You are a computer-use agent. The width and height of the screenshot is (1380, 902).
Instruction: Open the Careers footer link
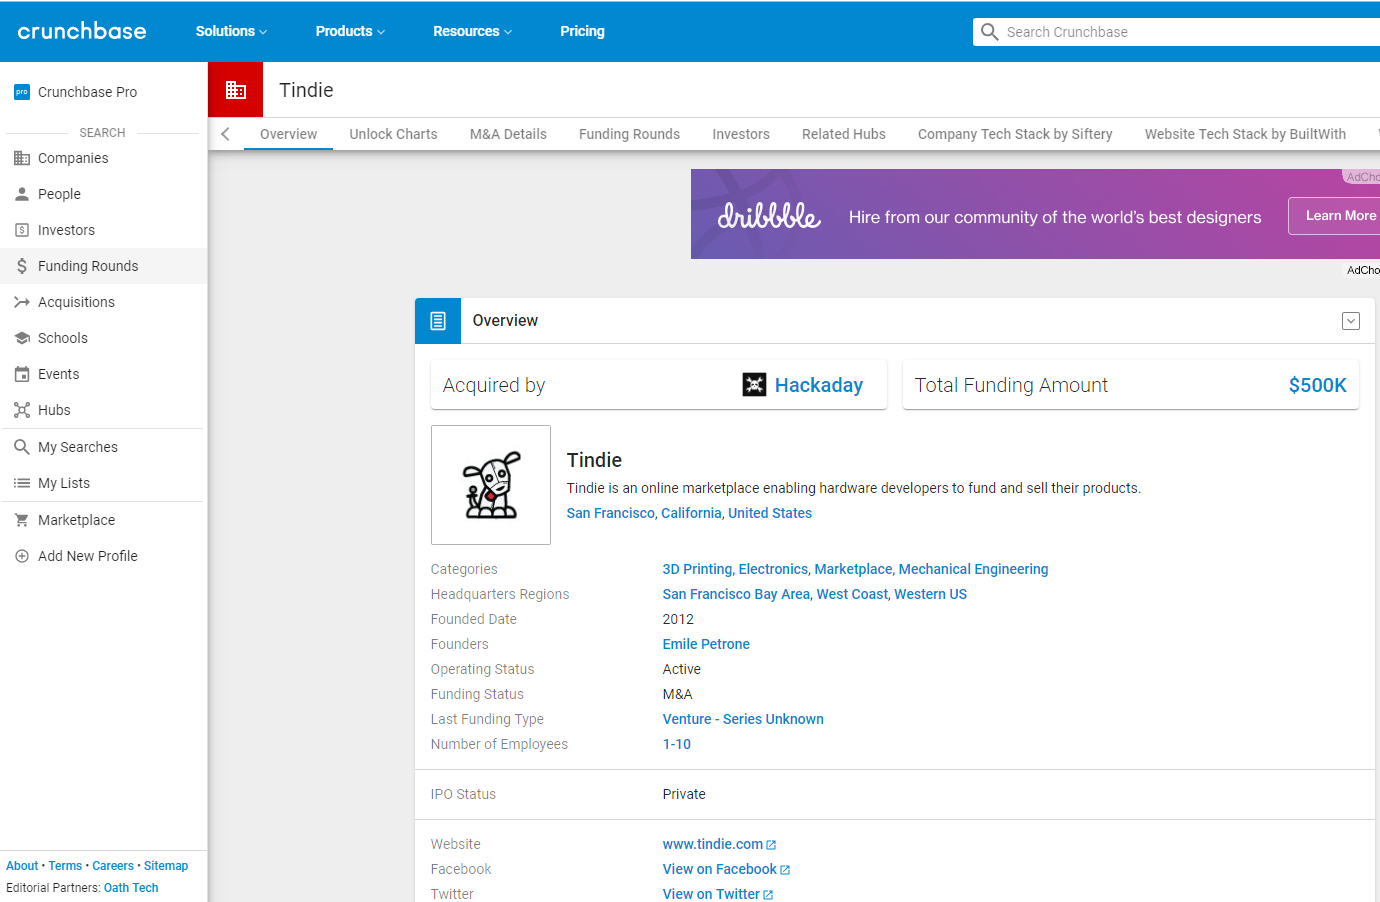pyautogui.click(x=113, y=866)
